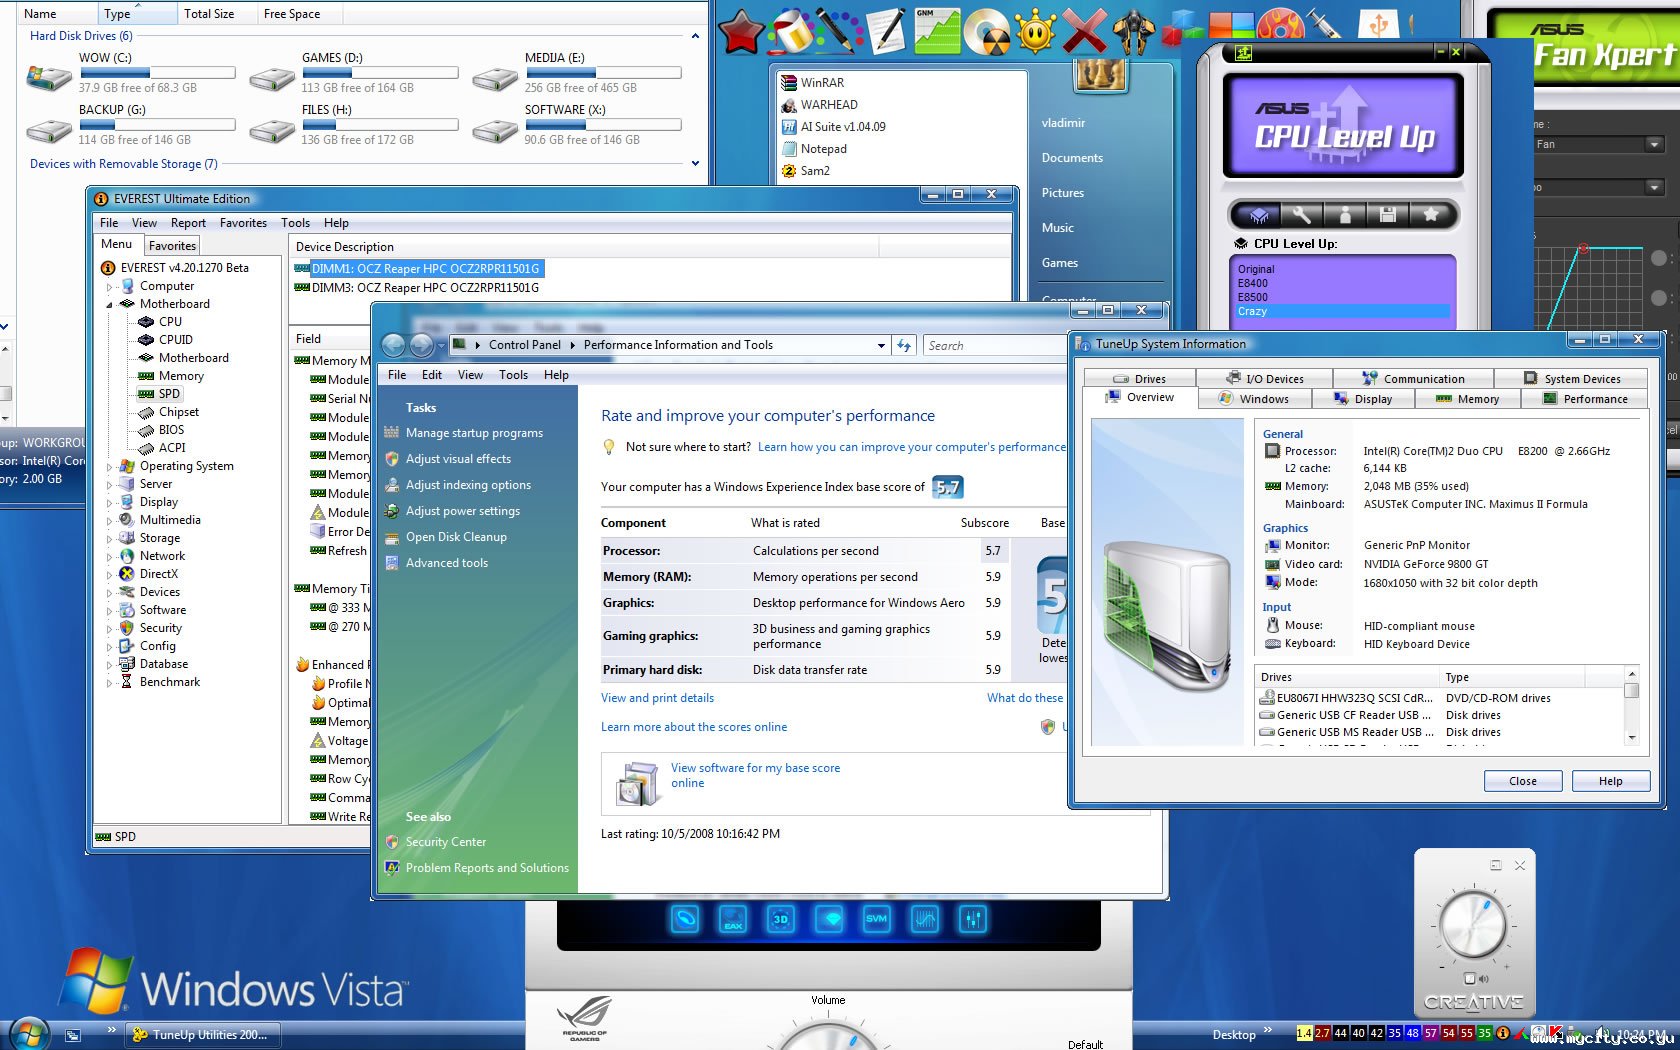Open the Fan dropdown in Fan Xpert
This screenshot has width=1680, height=1050.
1654,145
